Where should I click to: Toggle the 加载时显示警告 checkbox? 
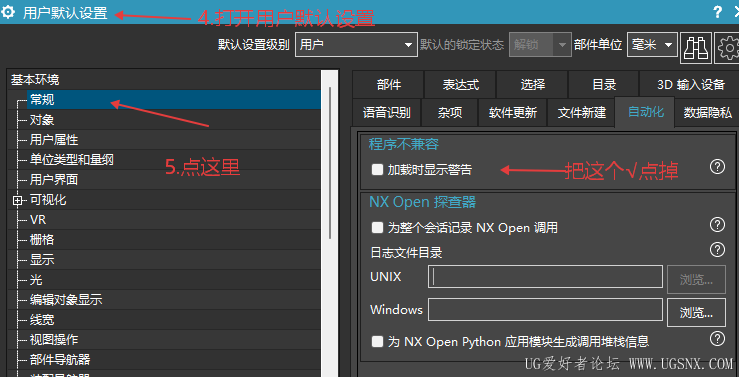click(377, 170)
